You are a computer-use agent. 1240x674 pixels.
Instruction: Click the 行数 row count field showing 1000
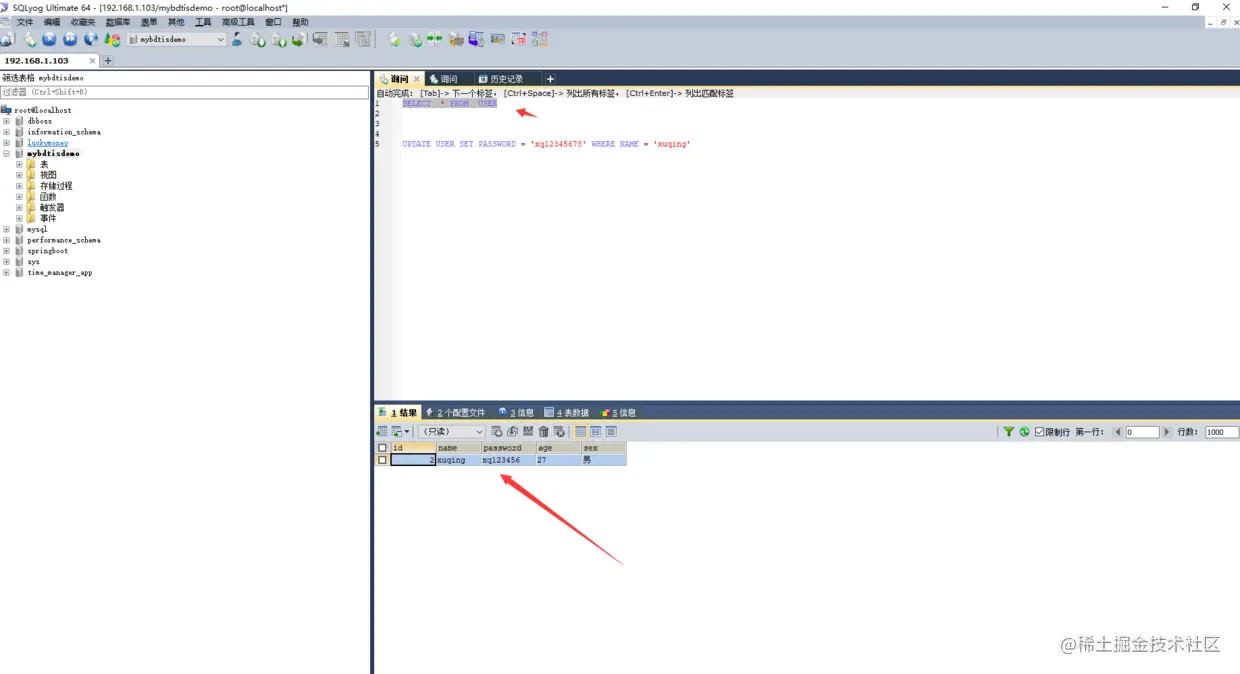coord(1221,432)
